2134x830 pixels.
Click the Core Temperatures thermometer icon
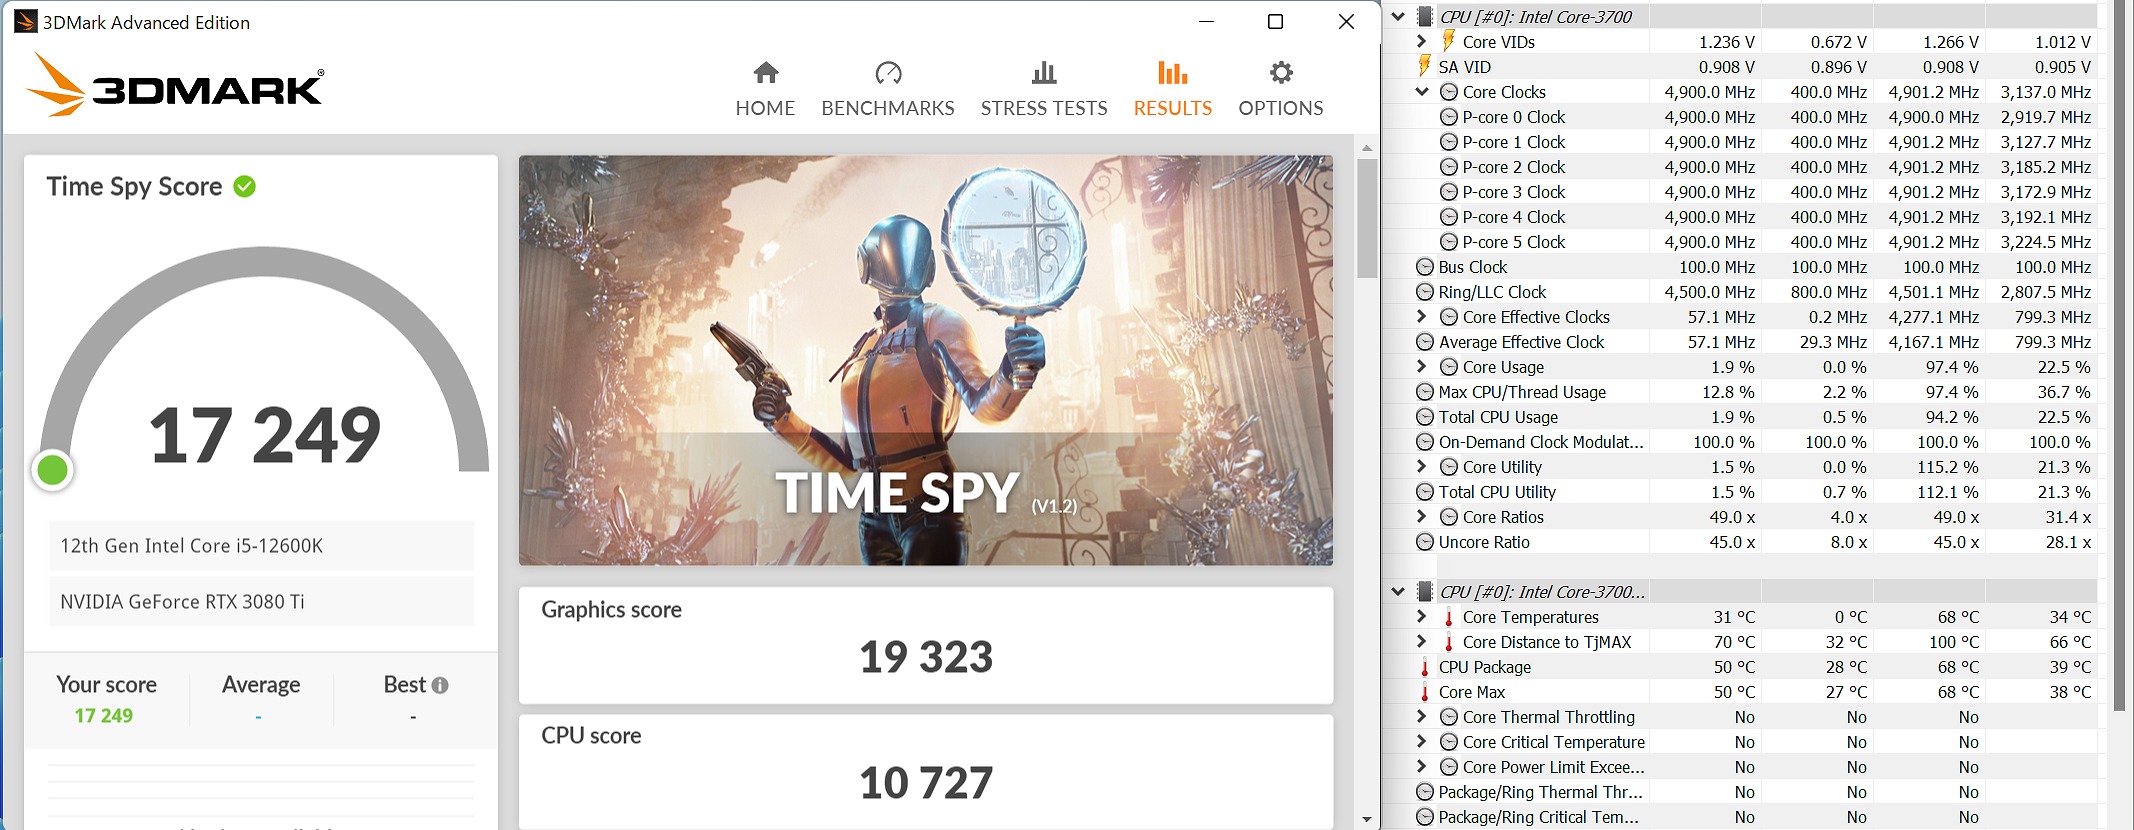1448,617
